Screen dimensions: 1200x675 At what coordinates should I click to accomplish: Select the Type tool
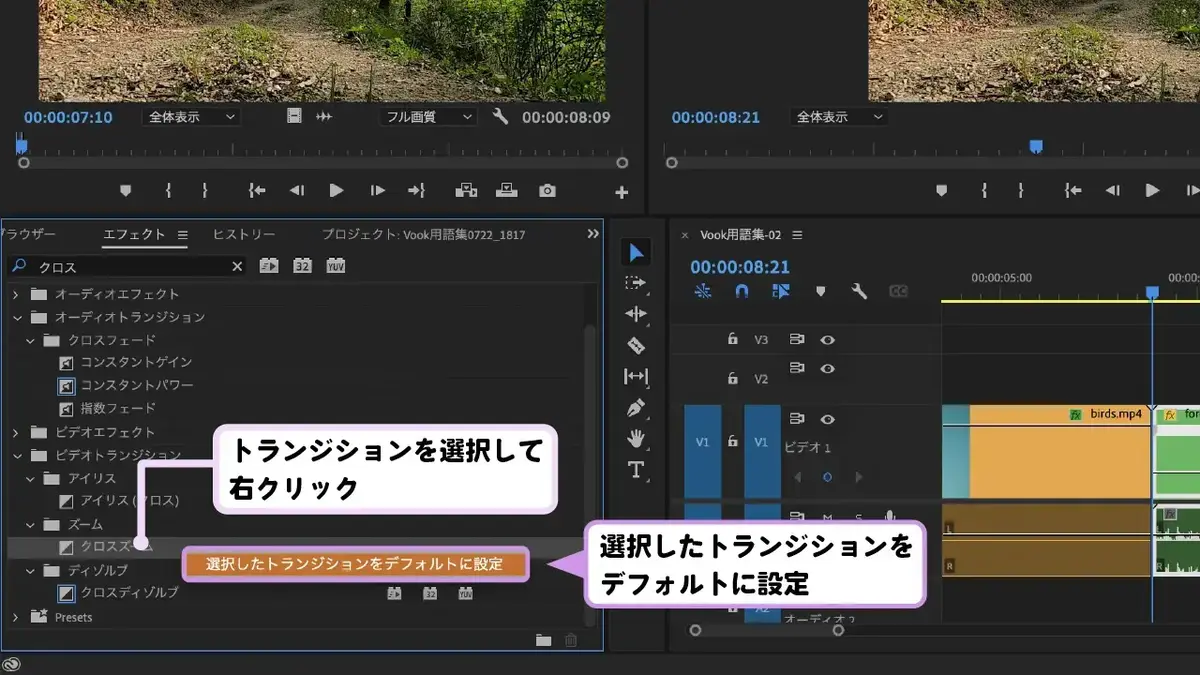click(636, 469)
